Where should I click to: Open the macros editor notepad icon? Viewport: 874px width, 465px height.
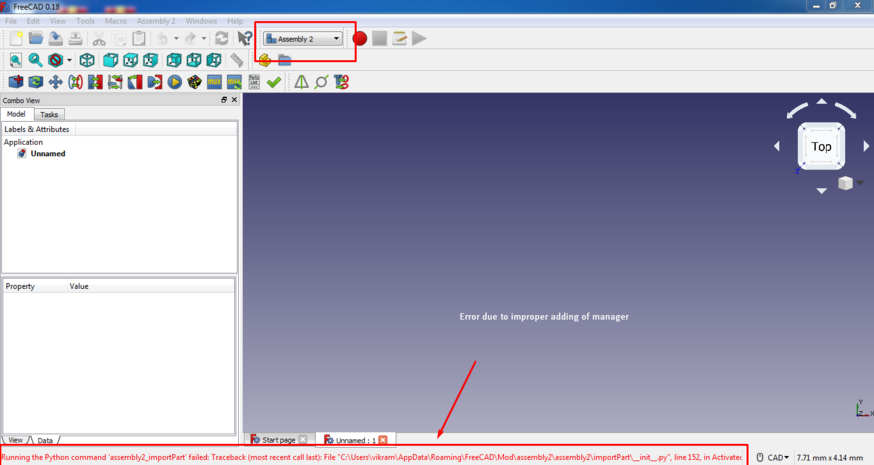[x=399, y=38]
